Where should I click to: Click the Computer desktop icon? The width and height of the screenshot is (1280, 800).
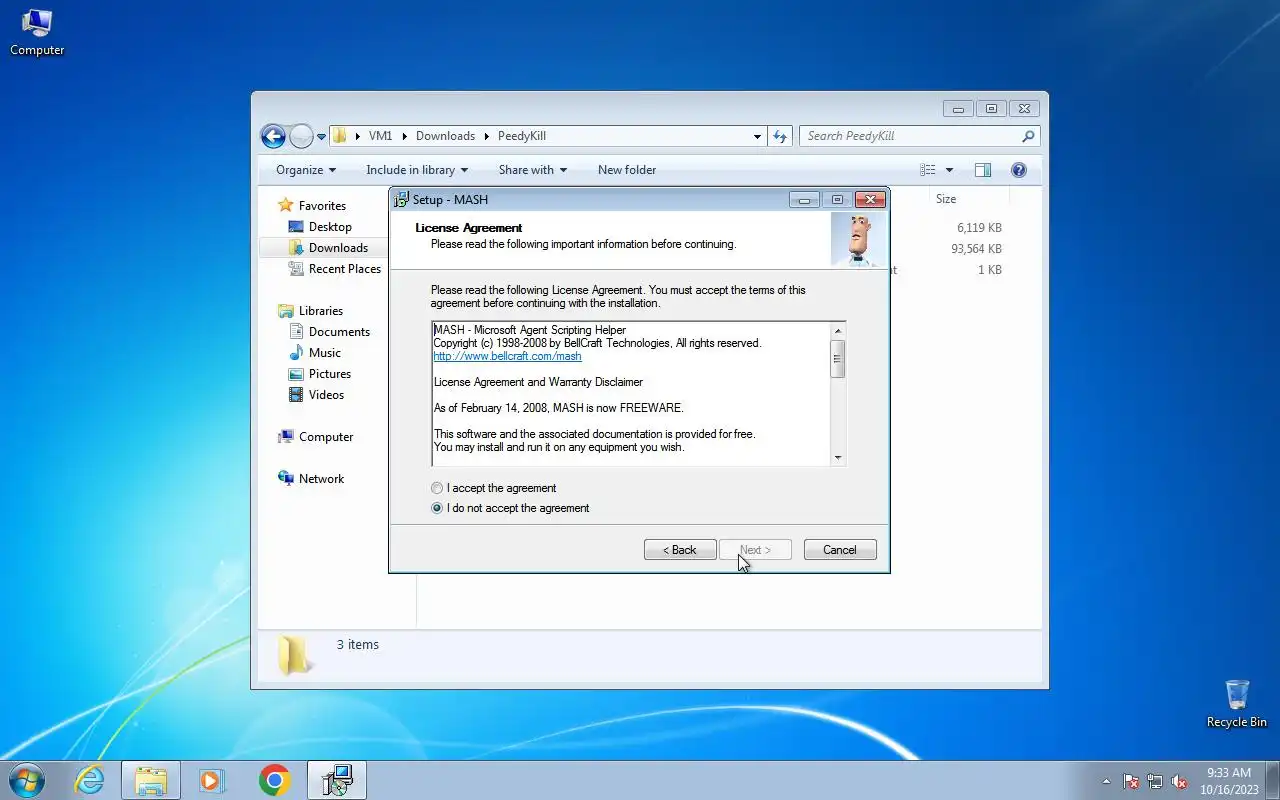(x=37, y=32)
